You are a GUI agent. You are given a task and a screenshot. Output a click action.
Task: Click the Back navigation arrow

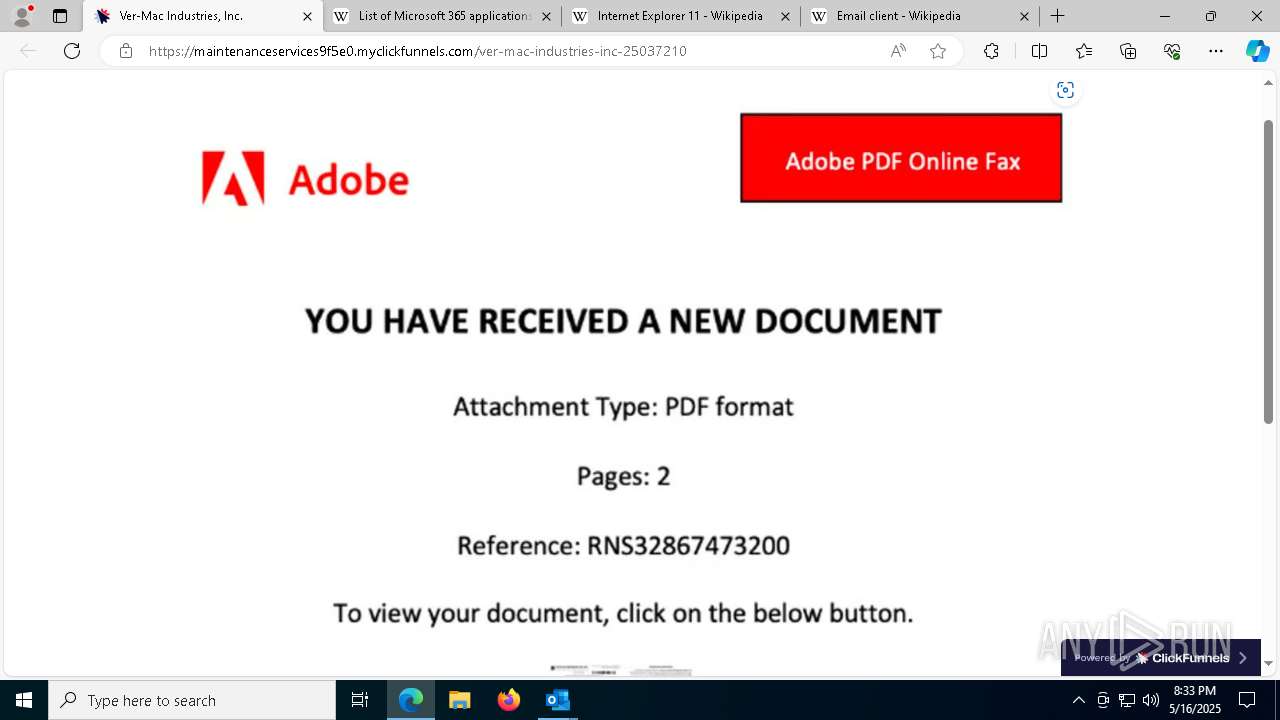(x=28, y=51)
